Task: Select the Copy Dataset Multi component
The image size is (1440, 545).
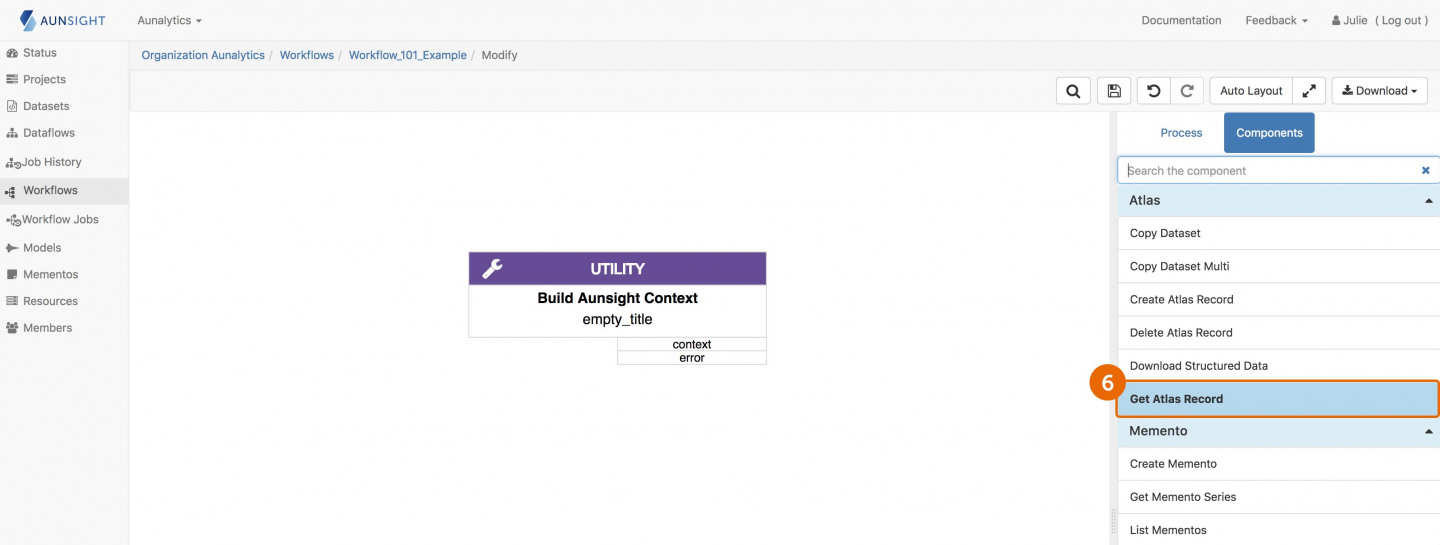Action: (1278, 266)
